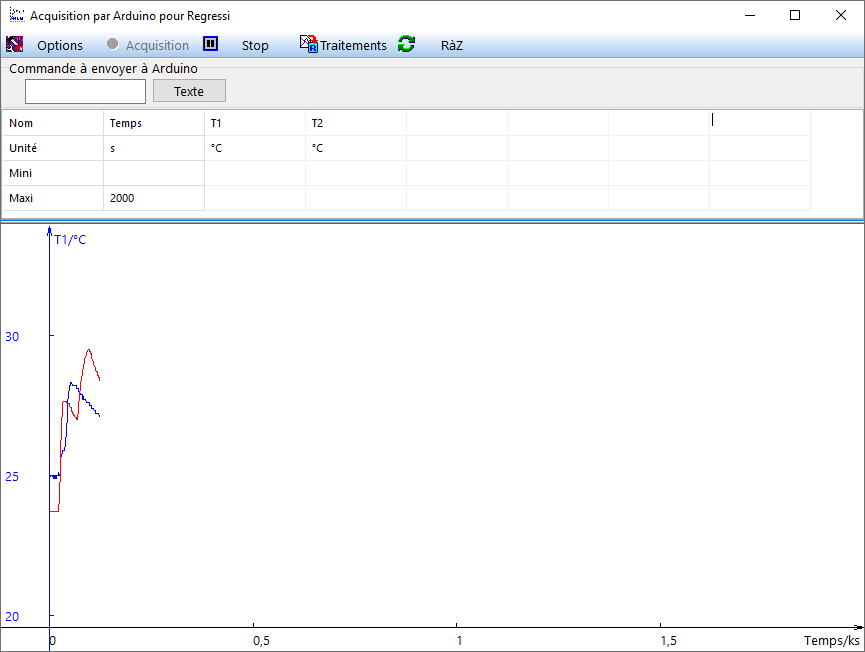Click the Traitements Regressi icon
The width and height of the screenshot is (865, 652).
pyautogui.click(x=308, y=44)
